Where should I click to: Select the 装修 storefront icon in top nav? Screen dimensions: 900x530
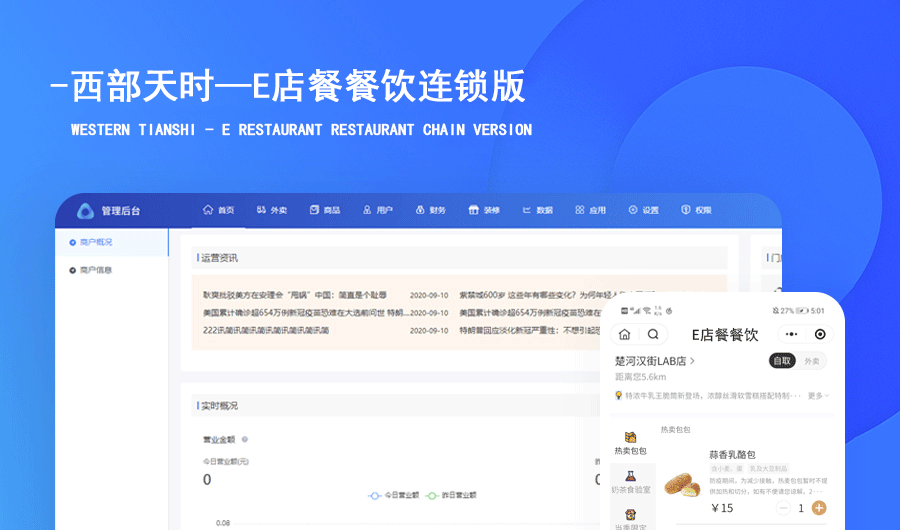[473, 210]
